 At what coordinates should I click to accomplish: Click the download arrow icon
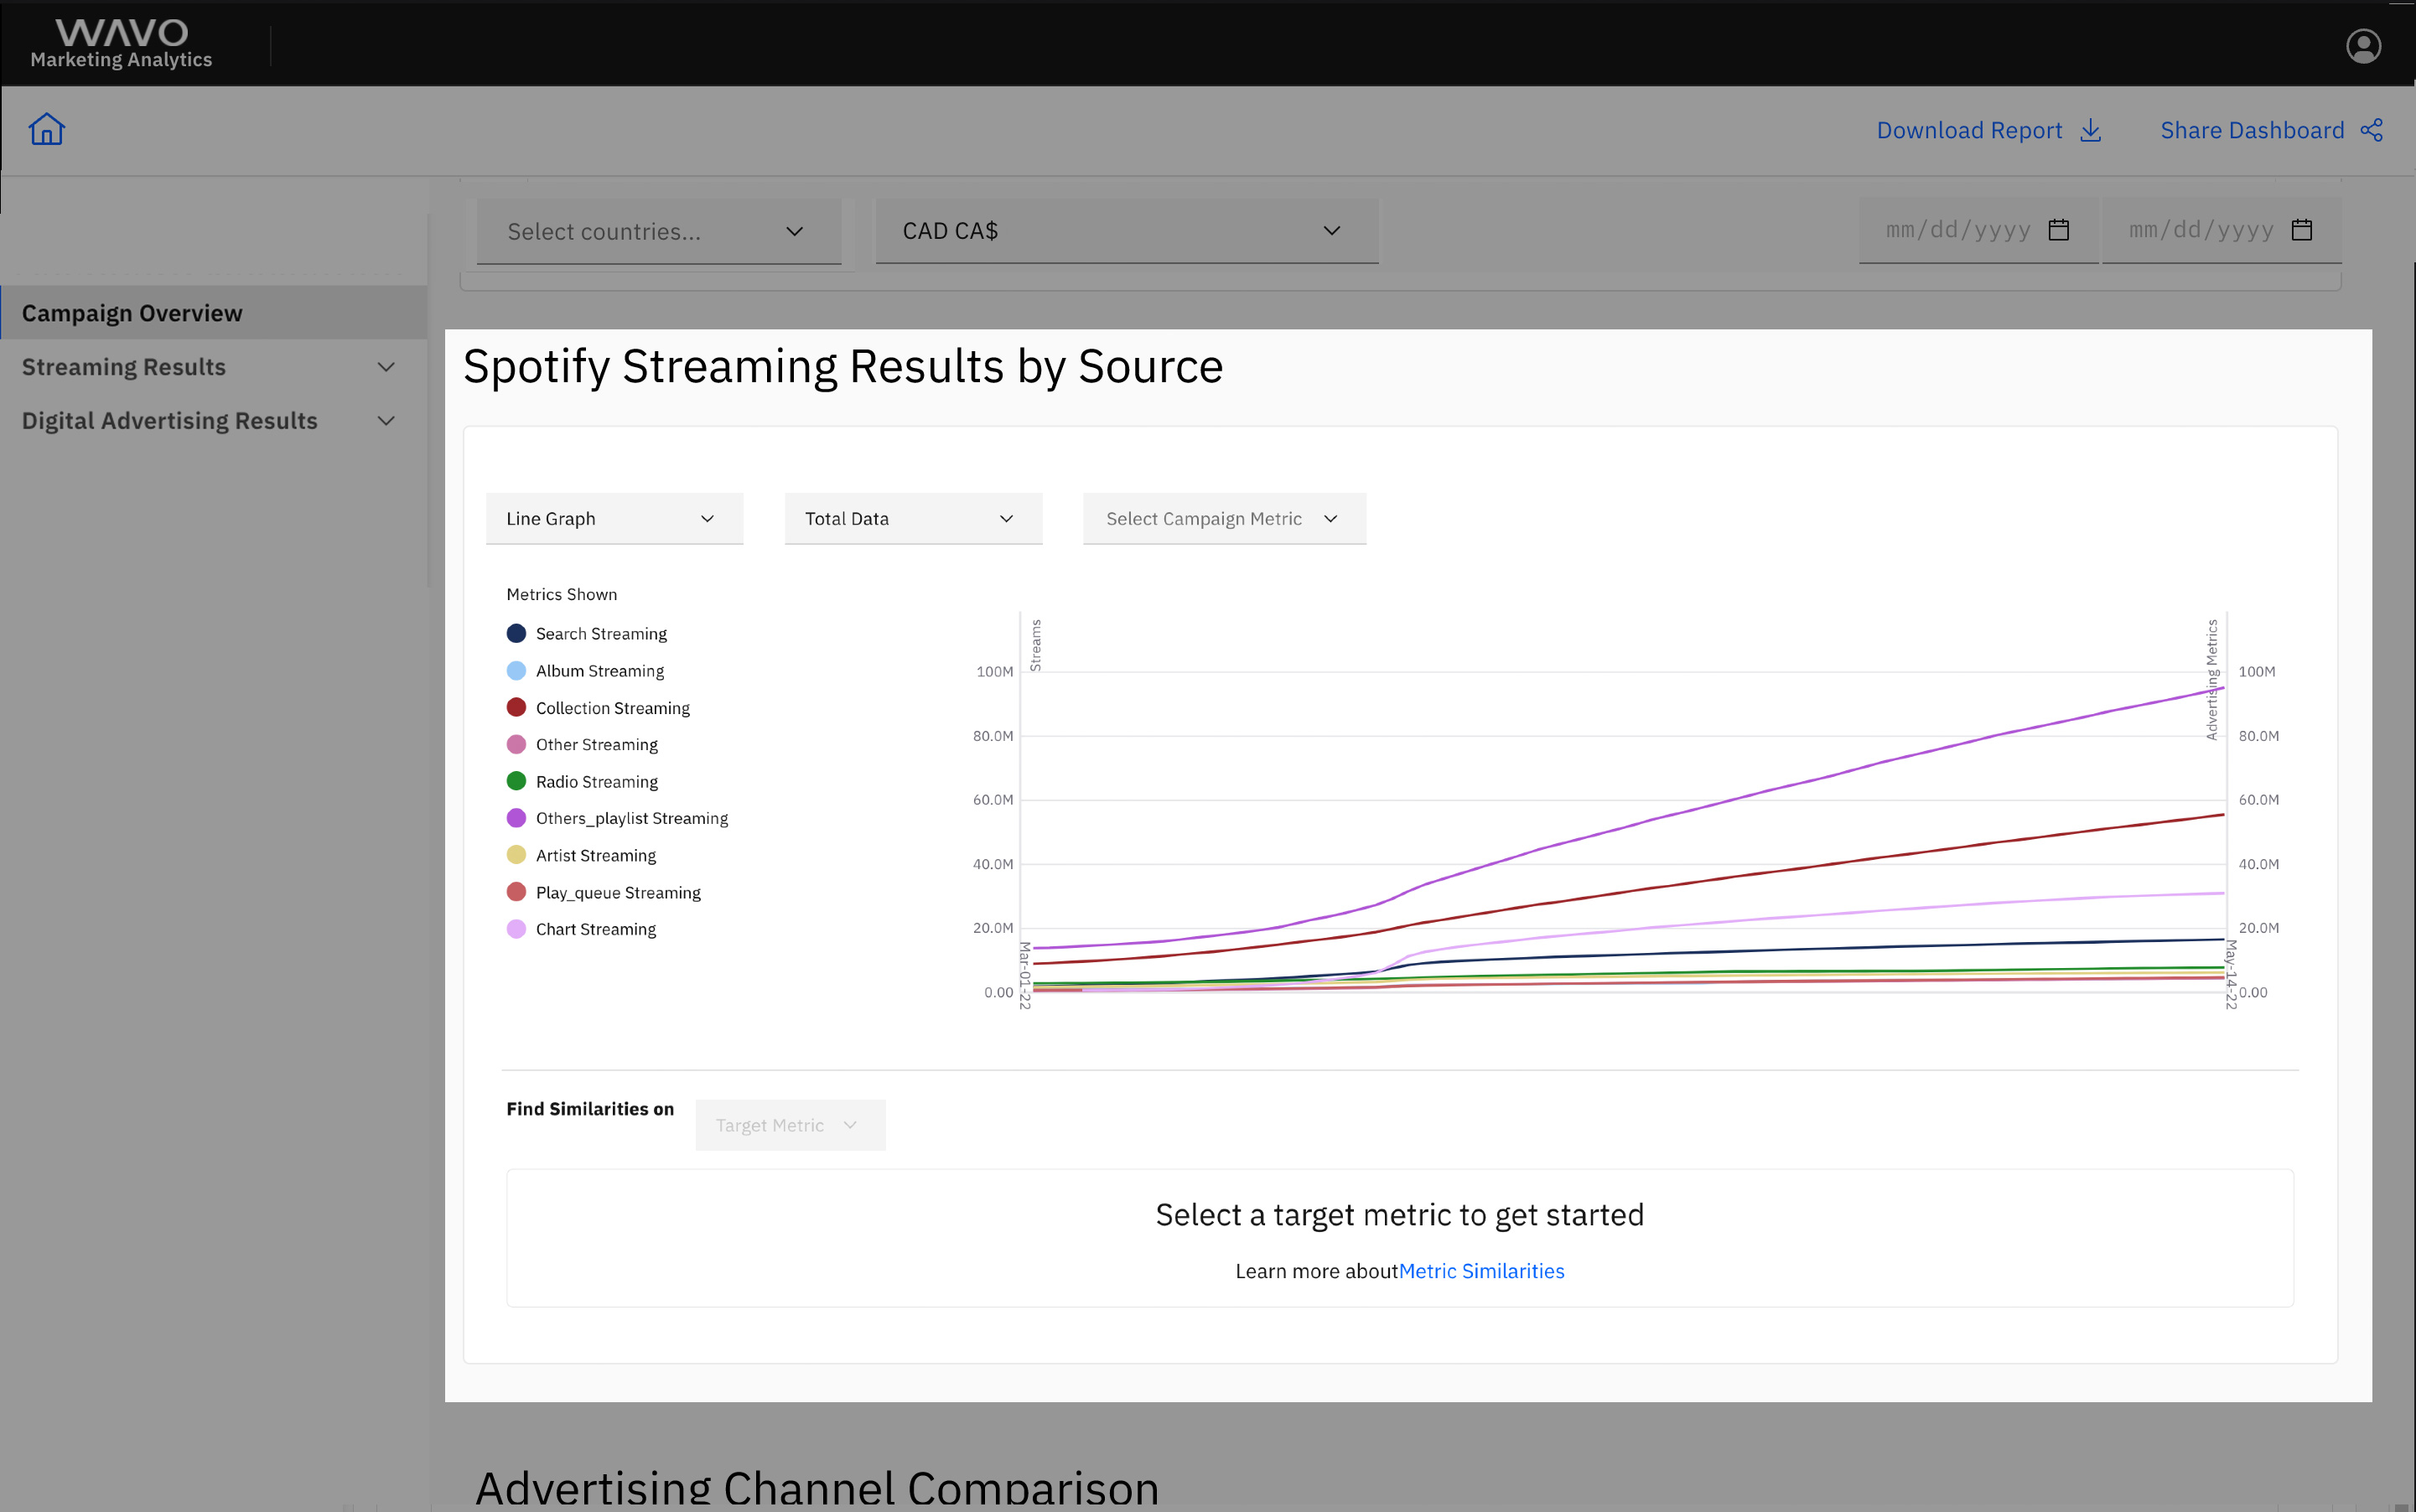(x=2091, y=130)
